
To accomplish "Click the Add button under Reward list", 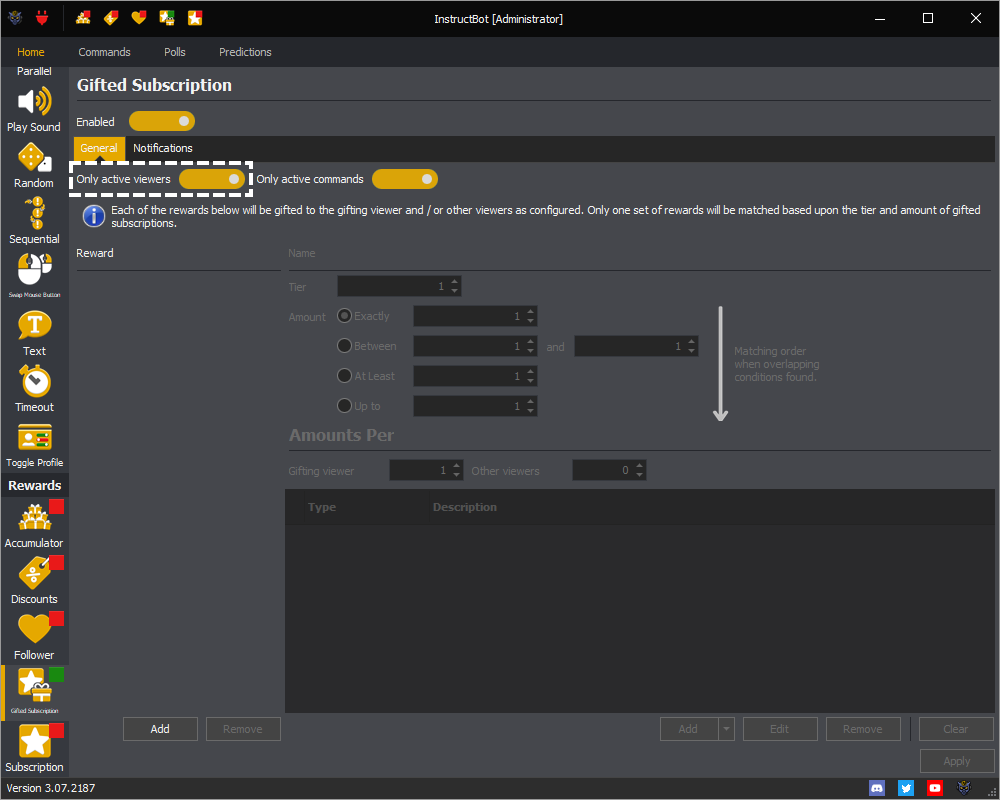I will (x=160, y=729).
